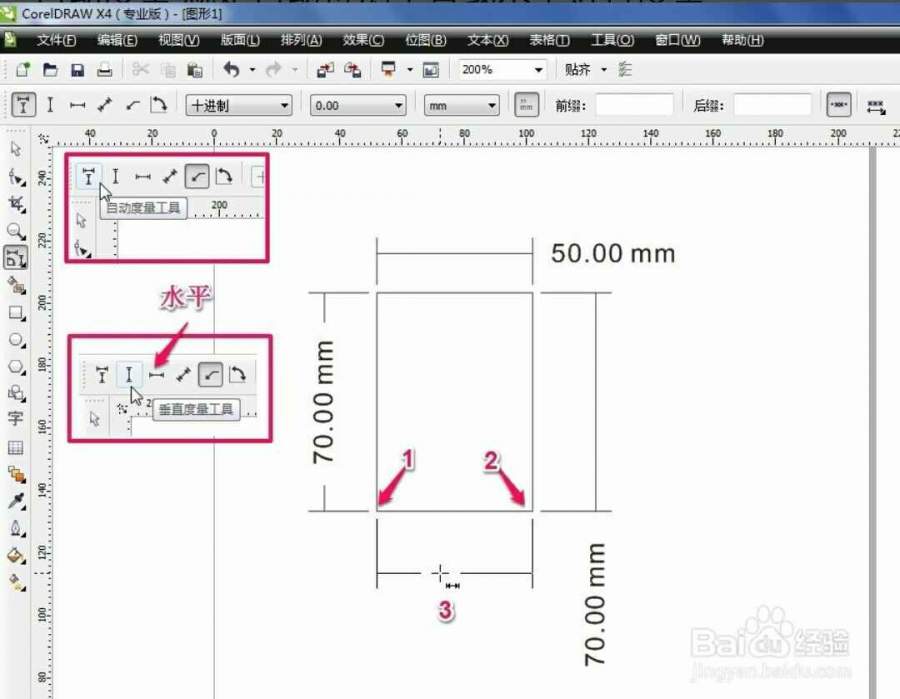Select the Fill bucket tool in the toolbox
The width and height of the screenshot is (900, 699).
click(x=16, y=556)
